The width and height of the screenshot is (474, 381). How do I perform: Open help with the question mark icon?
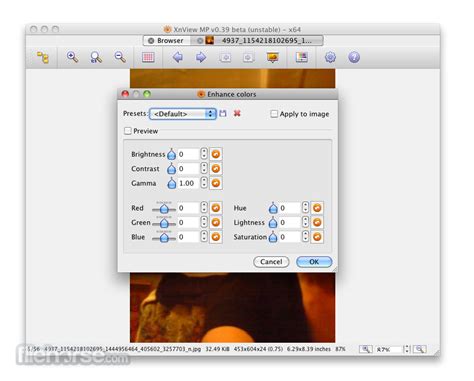(x=354, y=57)
